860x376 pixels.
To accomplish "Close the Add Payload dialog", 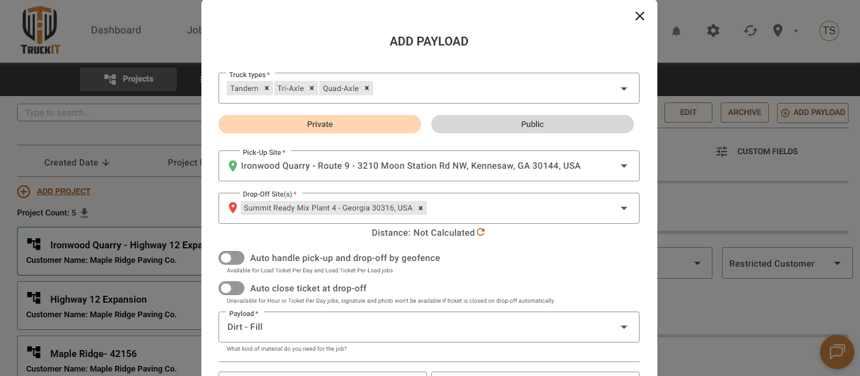I will click(x=640, y=16).
